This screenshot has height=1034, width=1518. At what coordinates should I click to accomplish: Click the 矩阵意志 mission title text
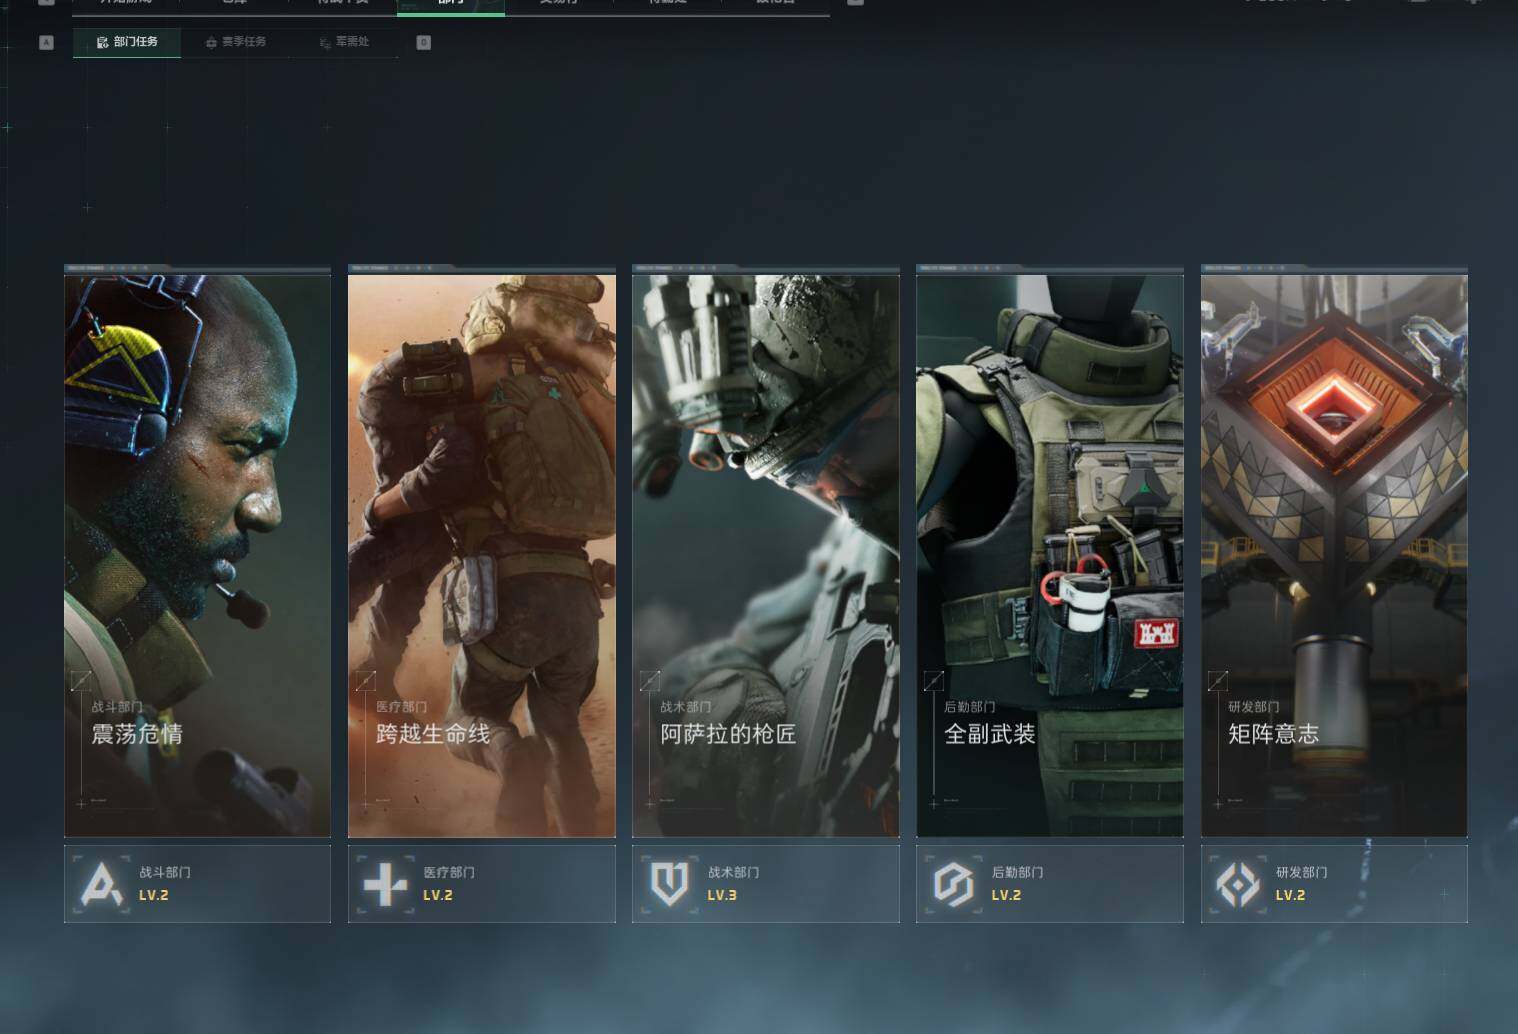(x=1274, y=734)
